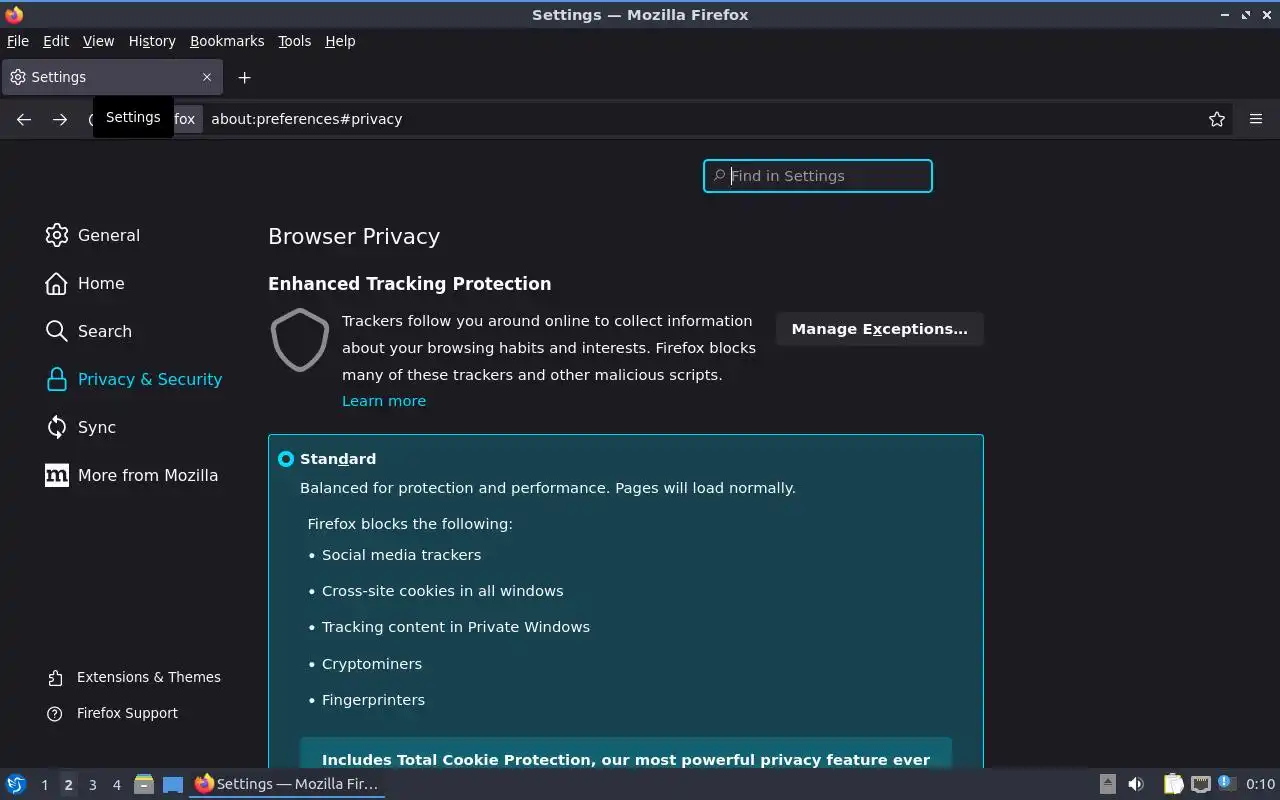
Task: Click the show desktop taskbar icon
Action: click(173, 784)
